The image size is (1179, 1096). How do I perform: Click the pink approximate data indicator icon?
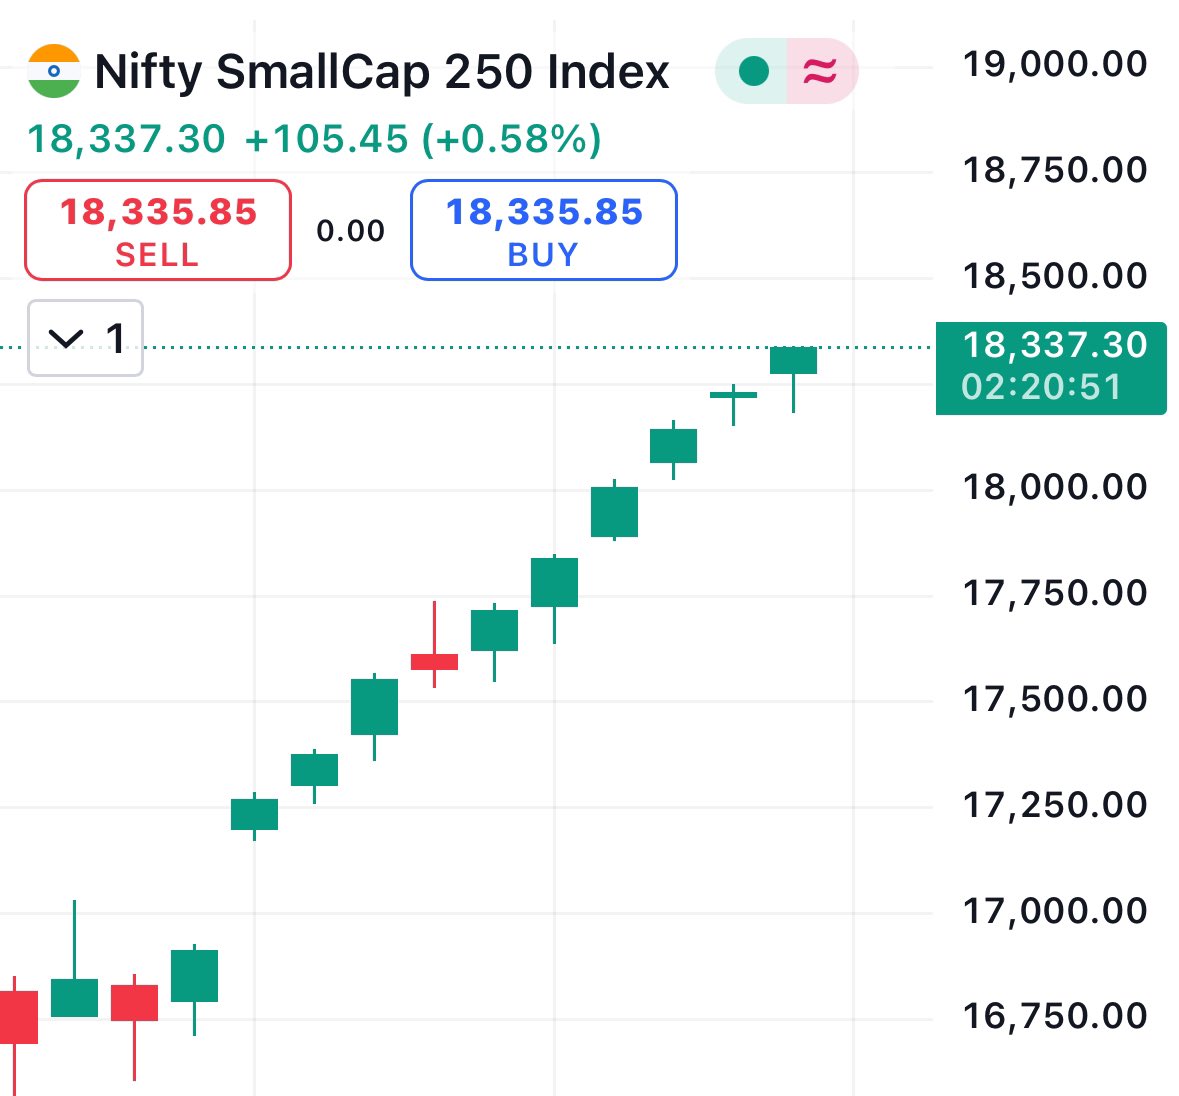coord(821,71)
